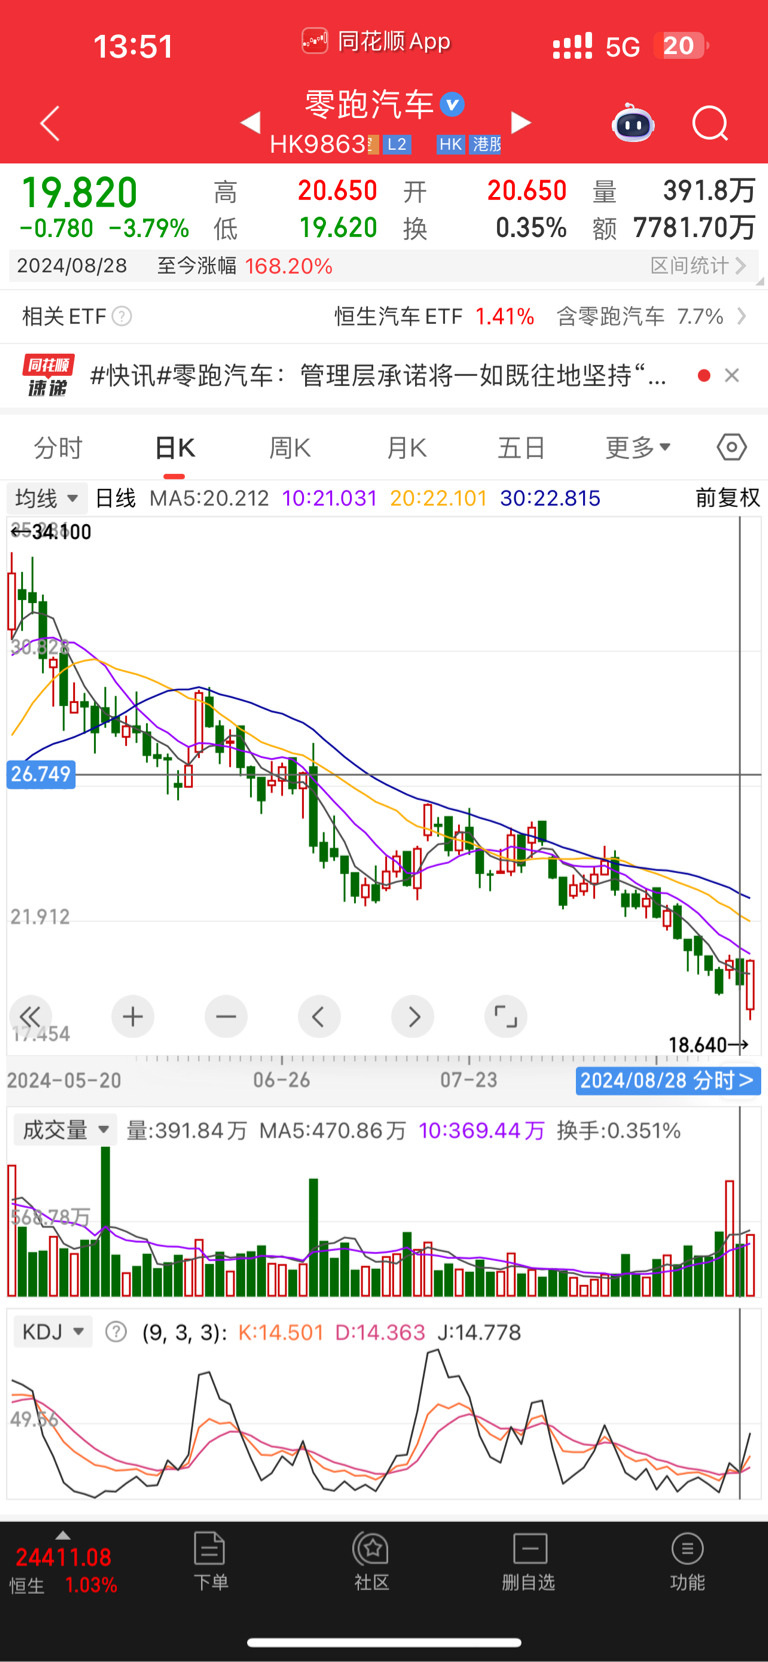The image size is (768, 1662).
Task: Tap the back arrow in header
Action: 50,123
